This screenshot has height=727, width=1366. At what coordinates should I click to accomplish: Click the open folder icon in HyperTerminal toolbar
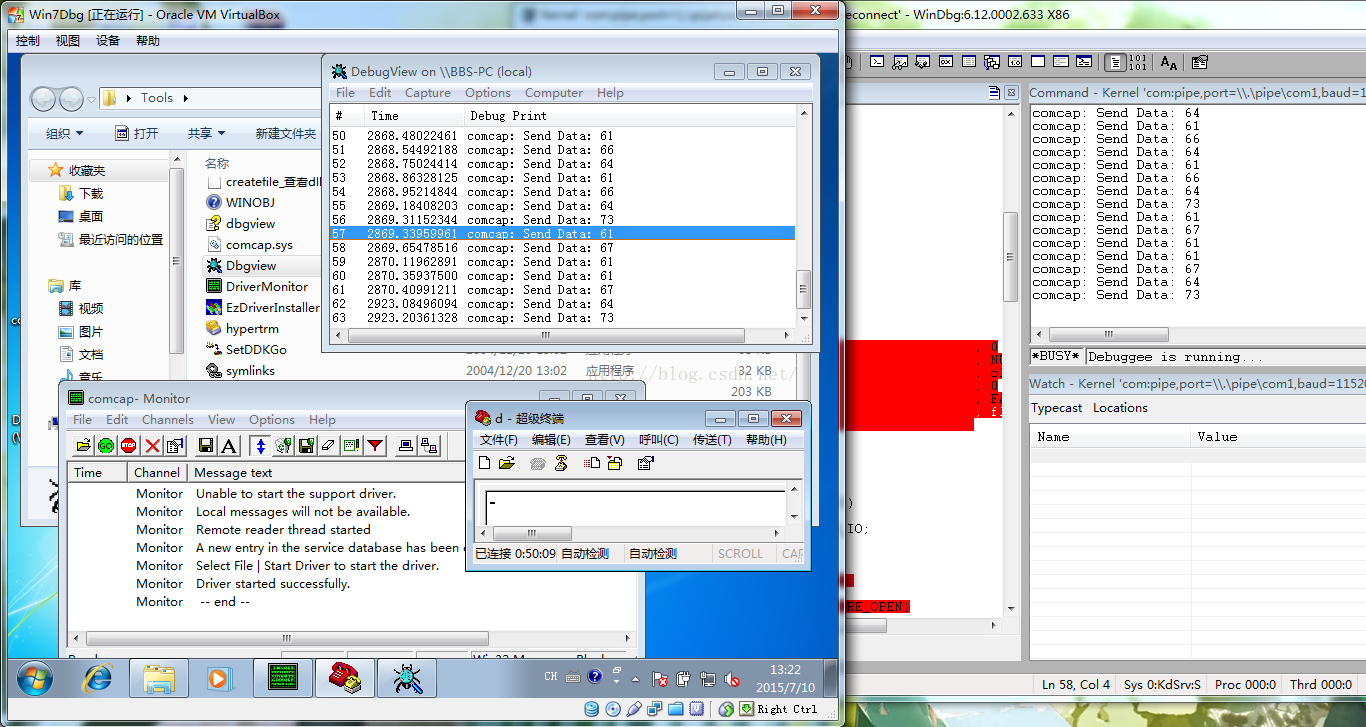coord(506,463)
